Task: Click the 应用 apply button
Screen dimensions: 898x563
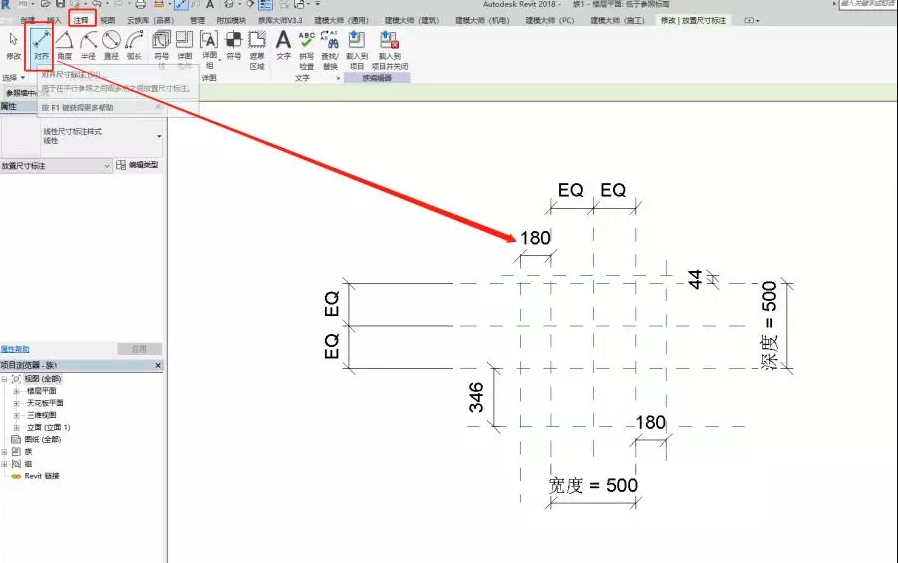Action: pyautogui.click(x=139, y=349)
